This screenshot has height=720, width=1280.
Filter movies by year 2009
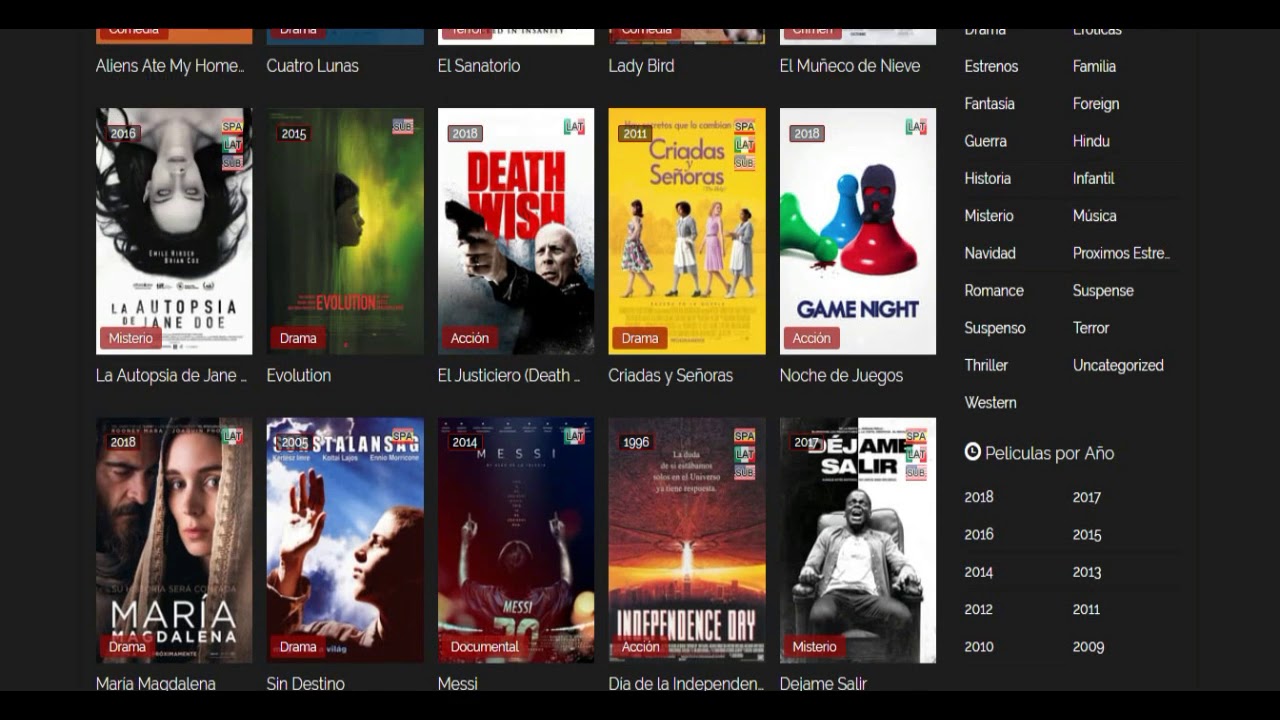(1089, 647)
